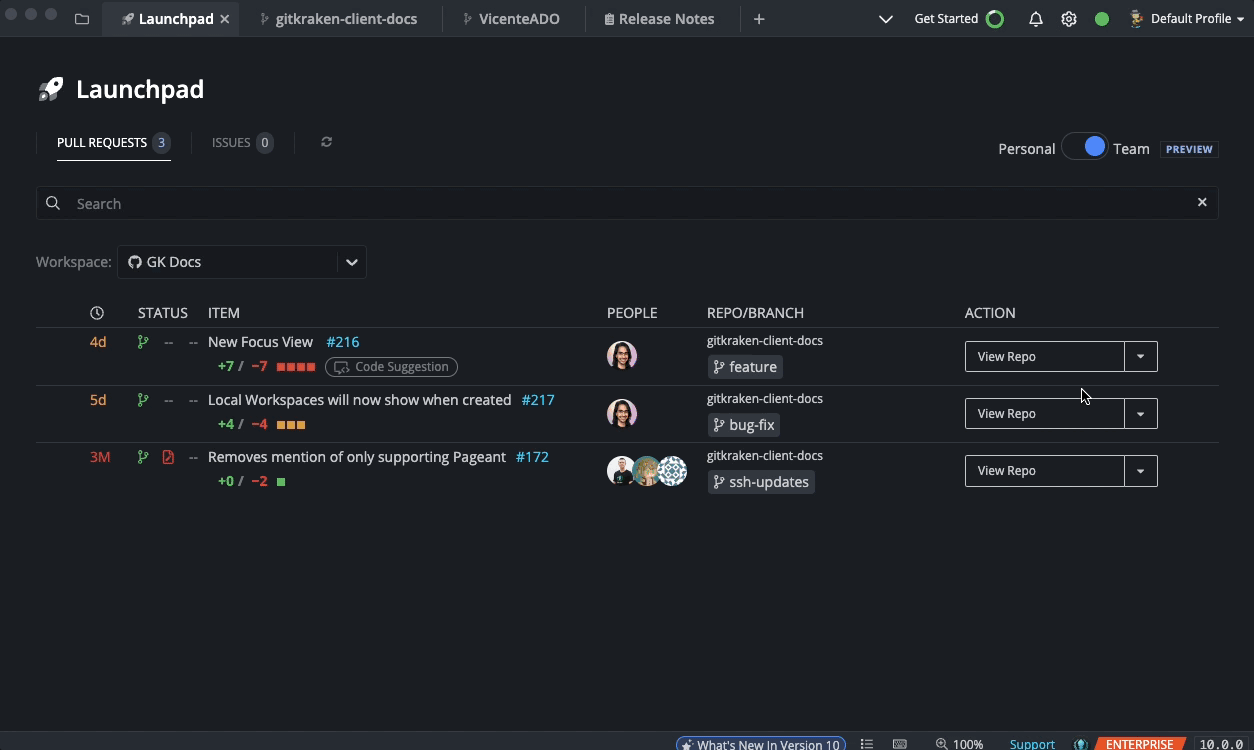Click View Repo for New Focus View
Screen dimensions: 1254x750
pos(1044,356)
